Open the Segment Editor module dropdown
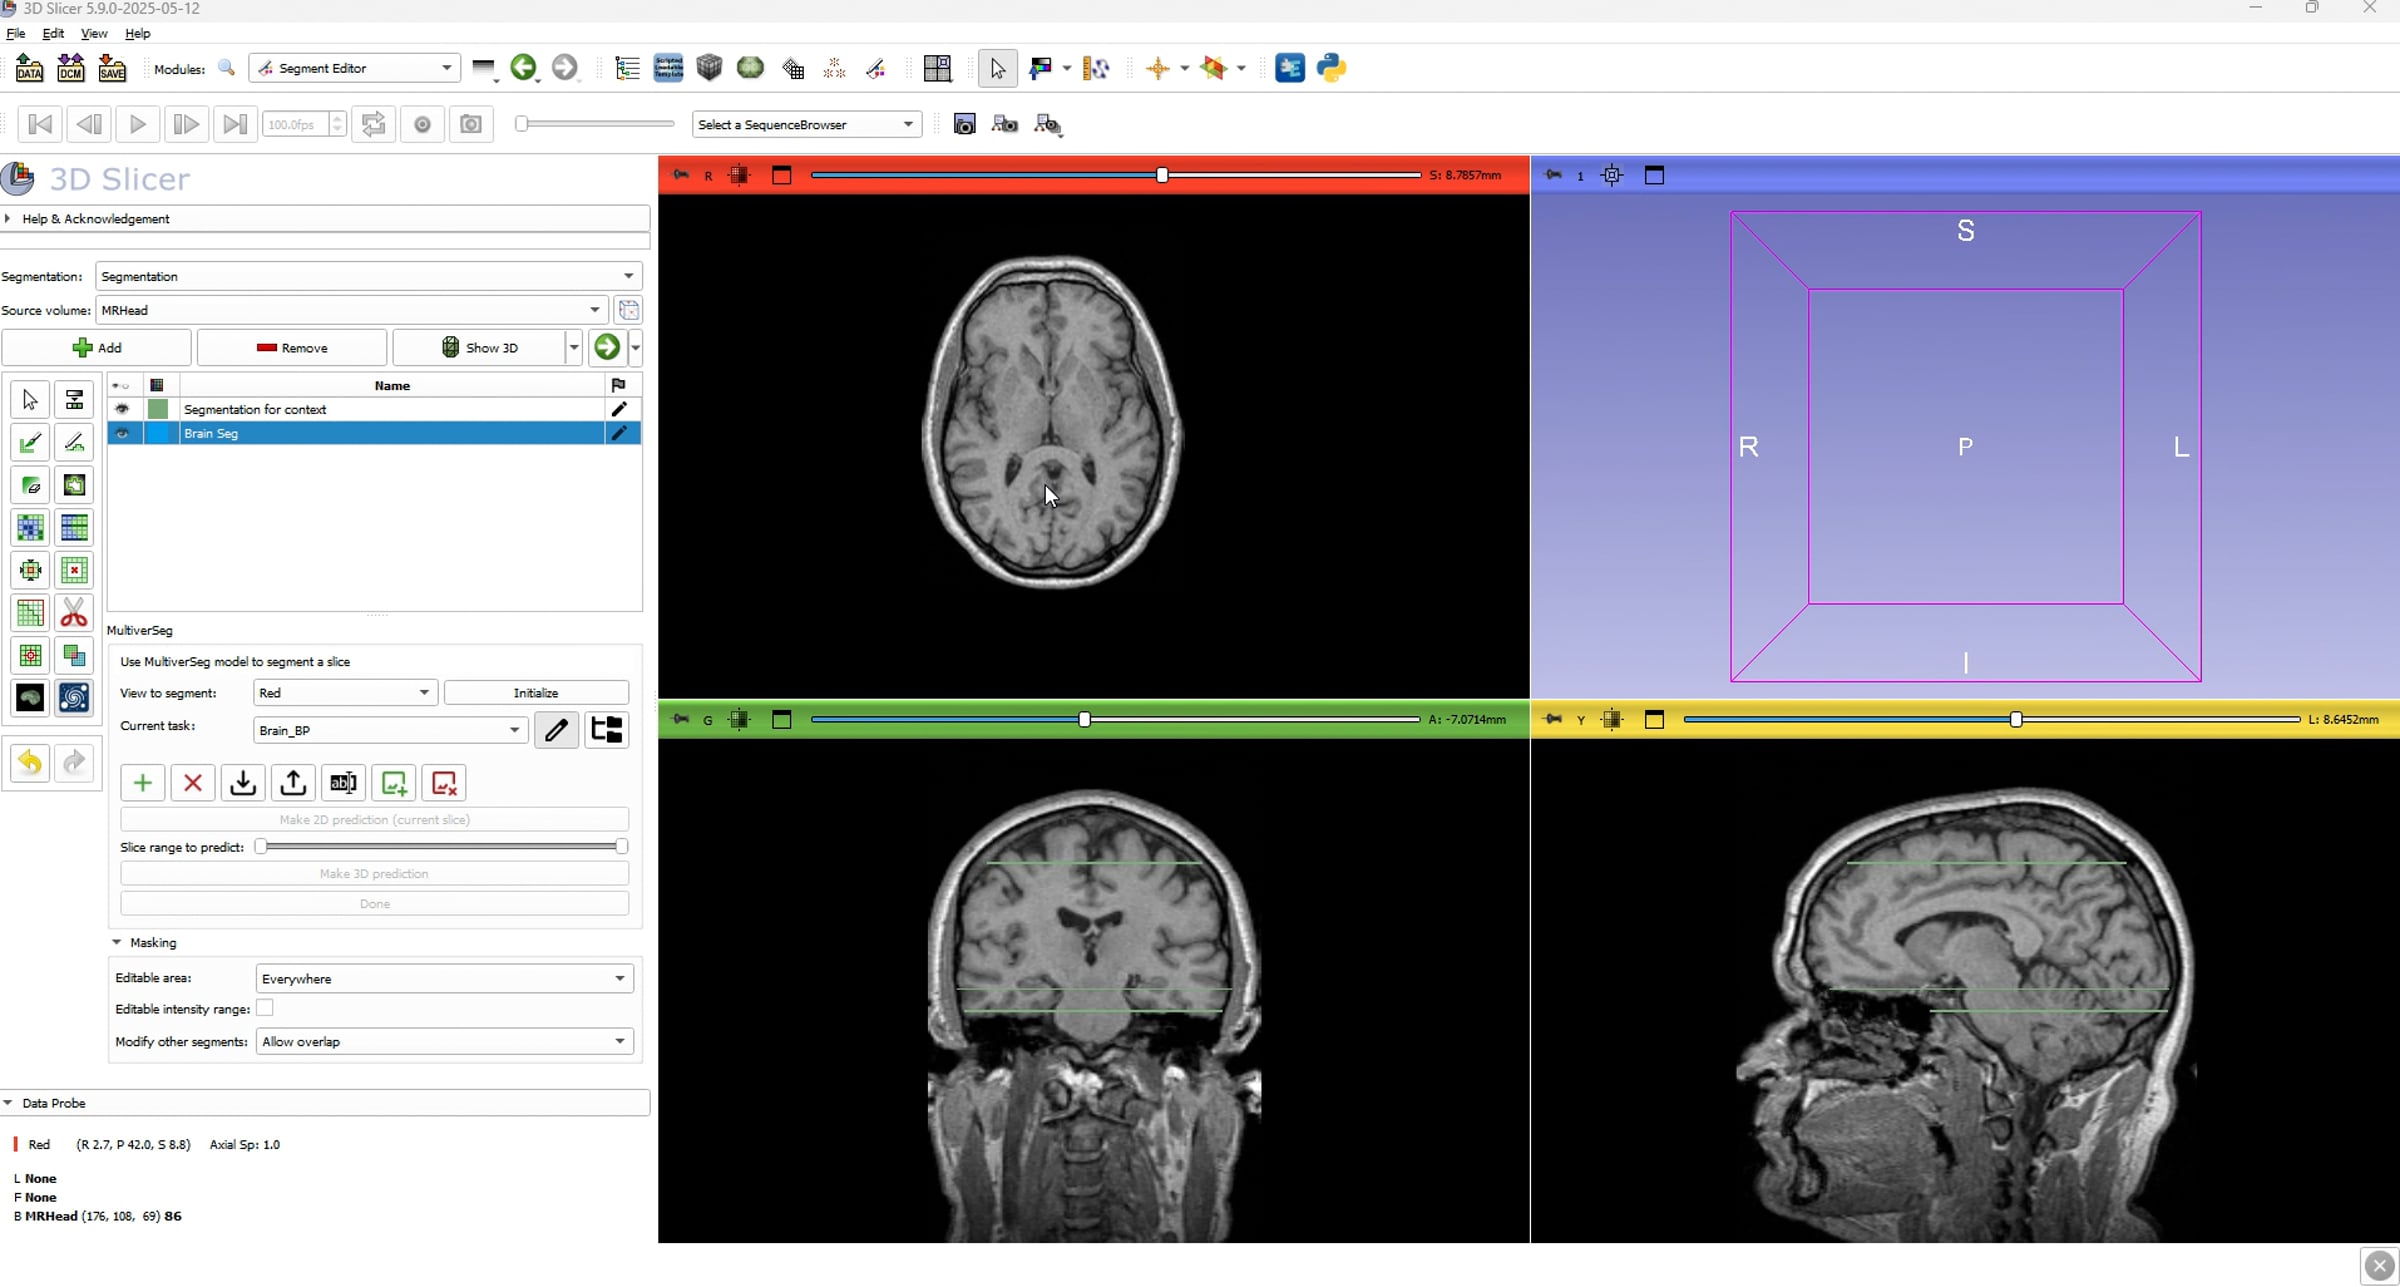This screenshot has height=1287, width=2400. [355, 68]
